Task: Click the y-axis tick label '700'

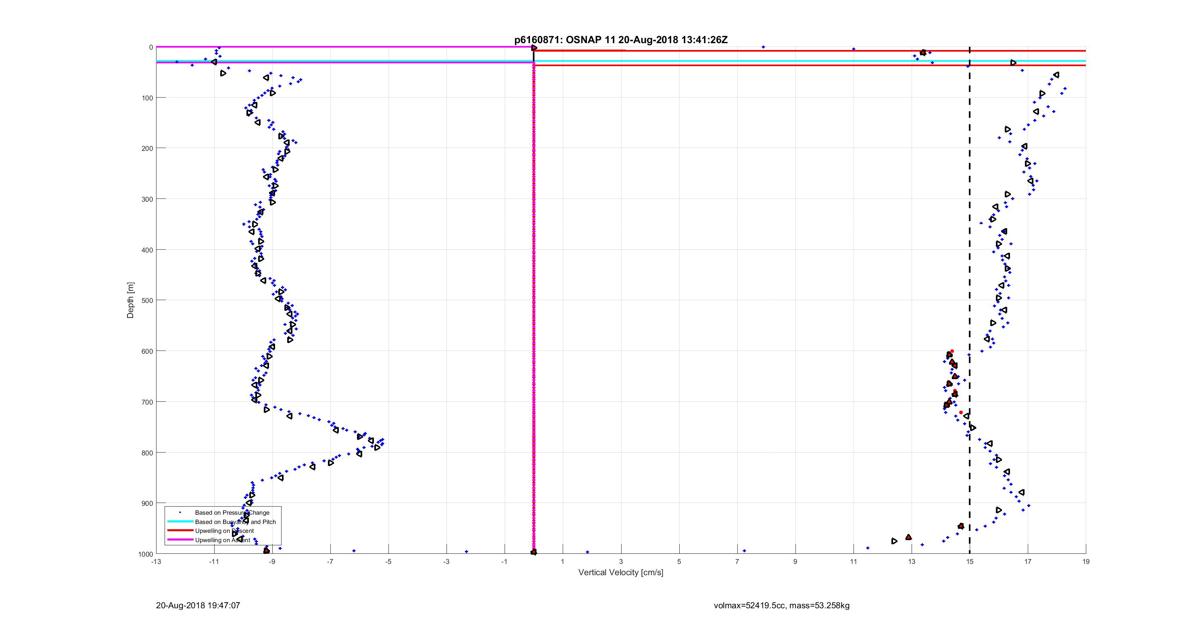Action: click(x=146, y=402)
